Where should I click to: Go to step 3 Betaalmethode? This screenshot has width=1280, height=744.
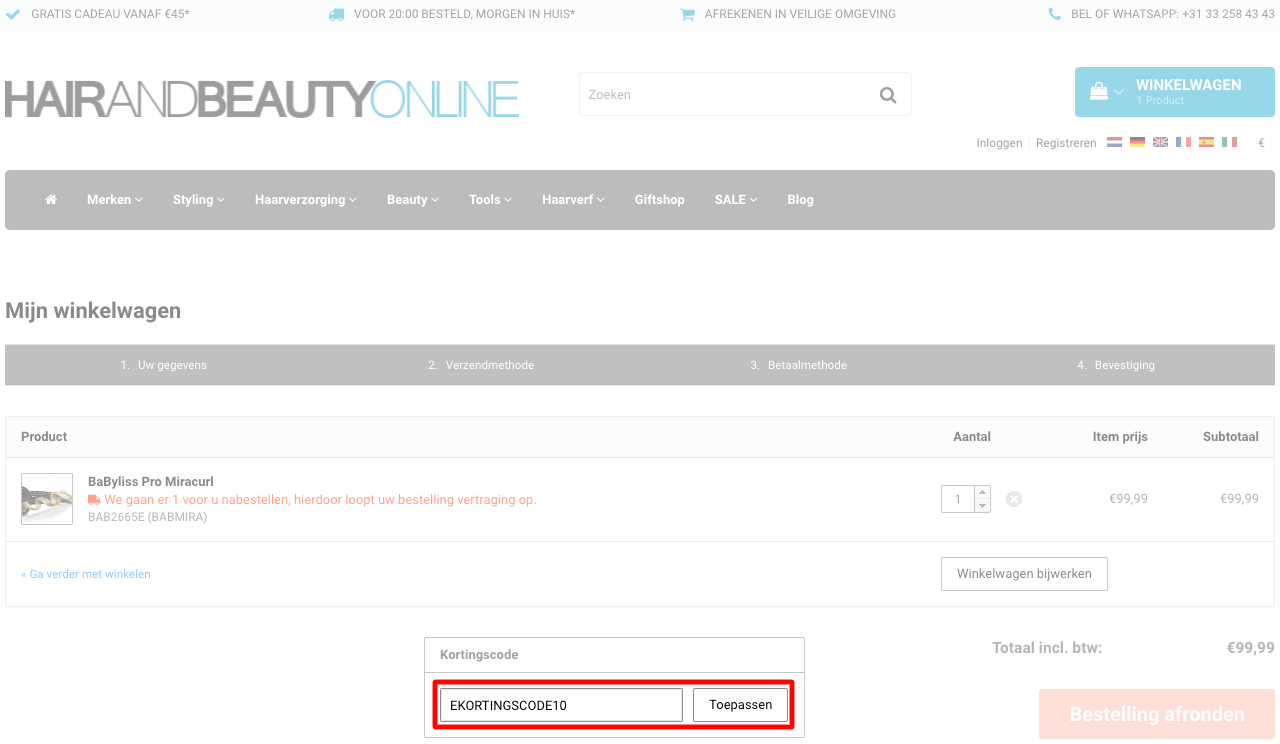click(799, 365)
